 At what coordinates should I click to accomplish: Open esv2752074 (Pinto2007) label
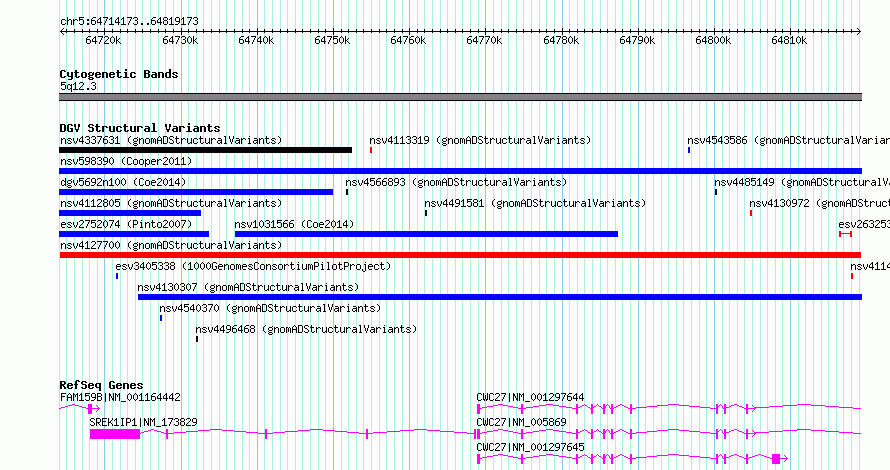tap(126, 224)
